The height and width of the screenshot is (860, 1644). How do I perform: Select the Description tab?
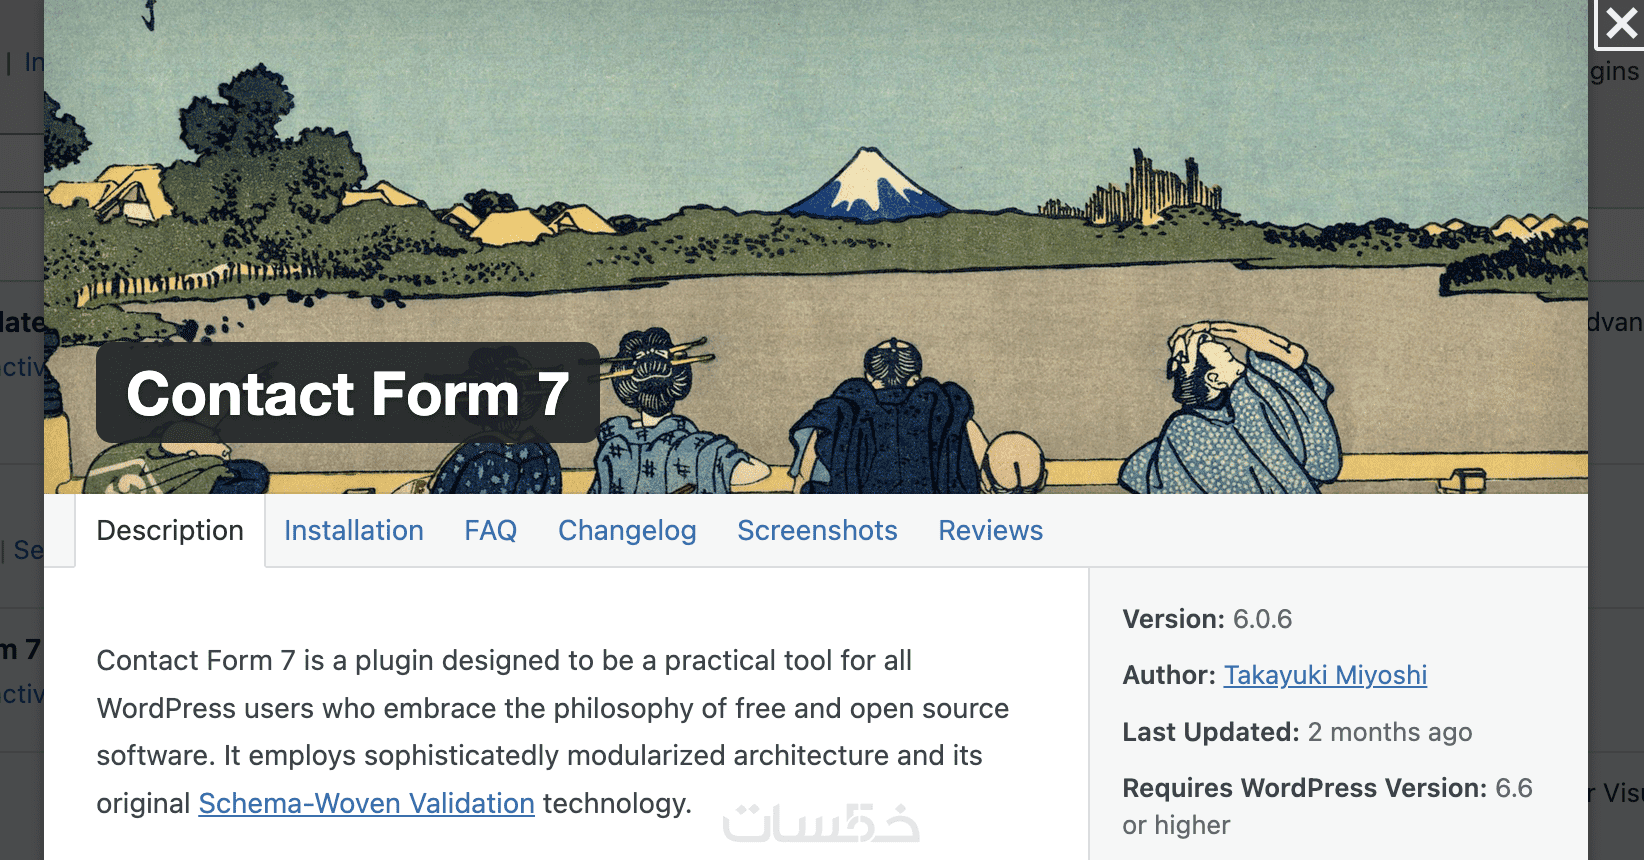tap(170, 530)
